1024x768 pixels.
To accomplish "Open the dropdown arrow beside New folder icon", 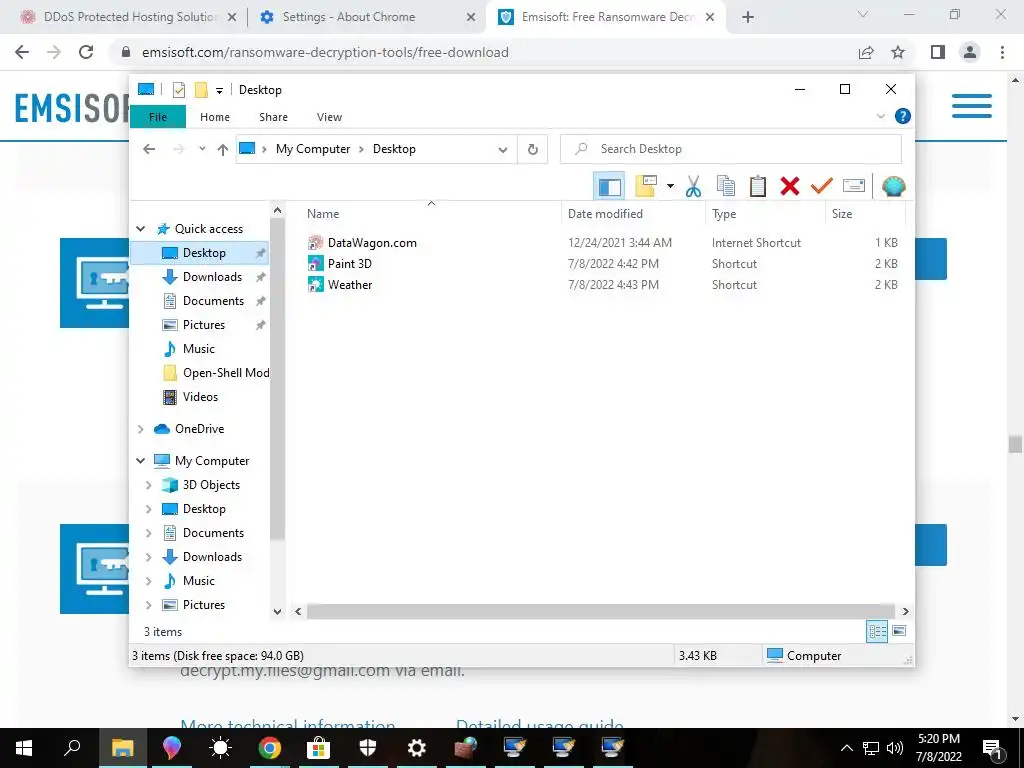I will click(670, 186).
